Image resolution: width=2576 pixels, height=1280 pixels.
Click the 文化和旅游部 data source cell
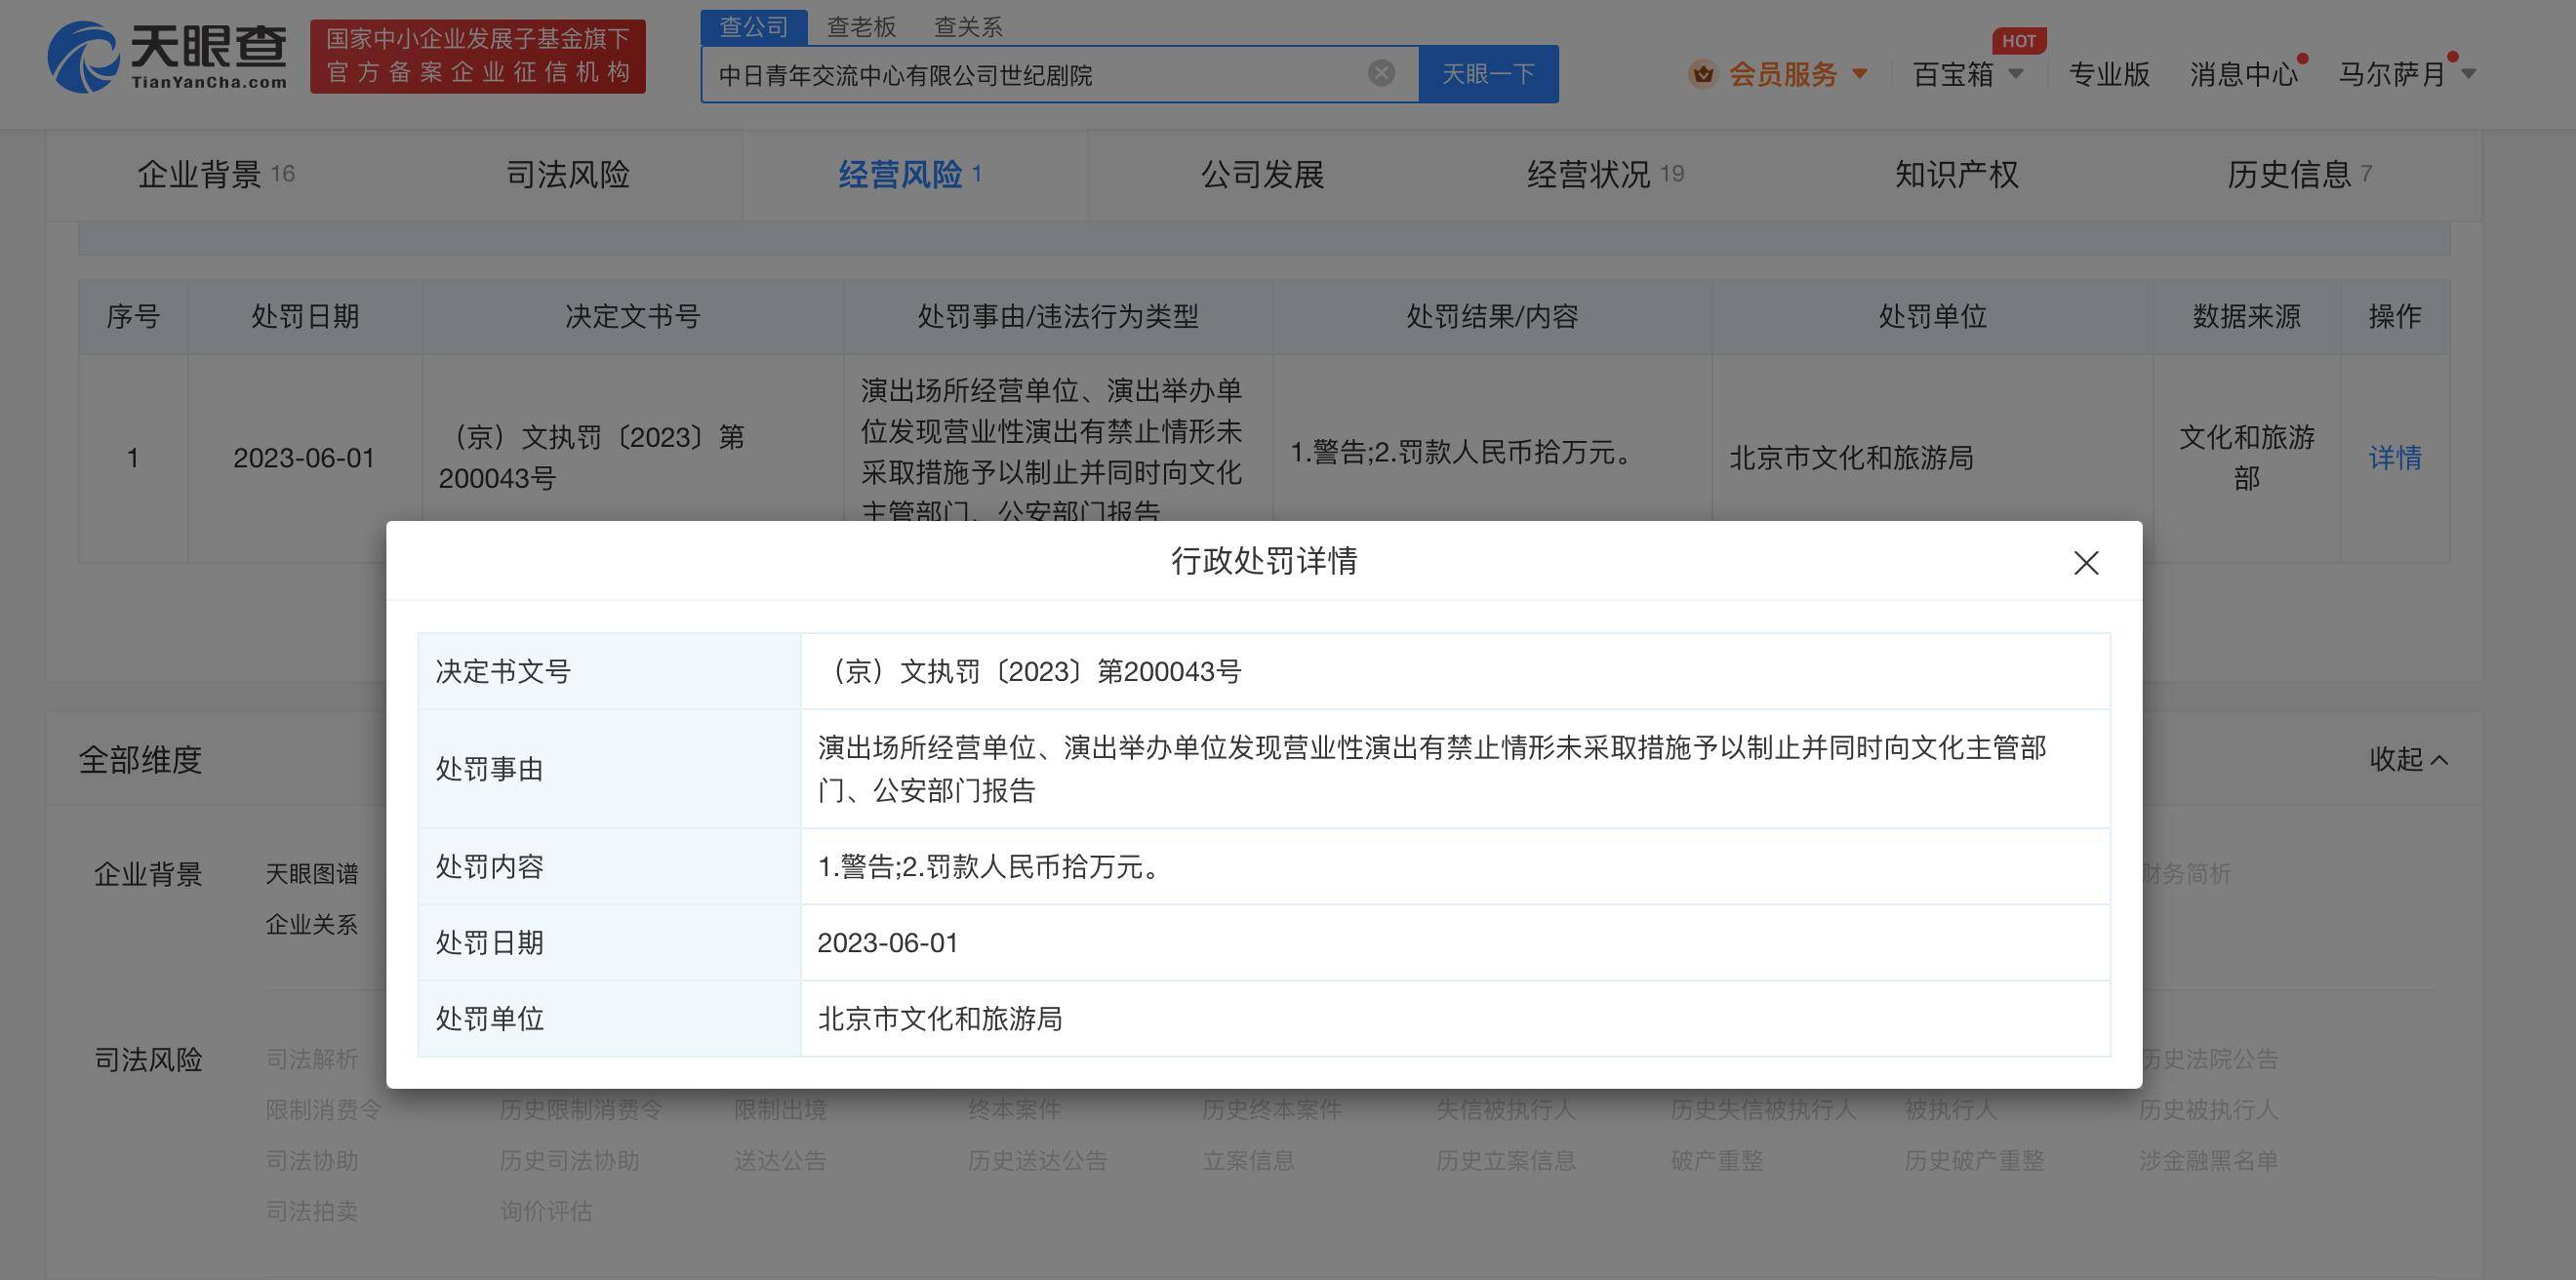coord(2247,458)
